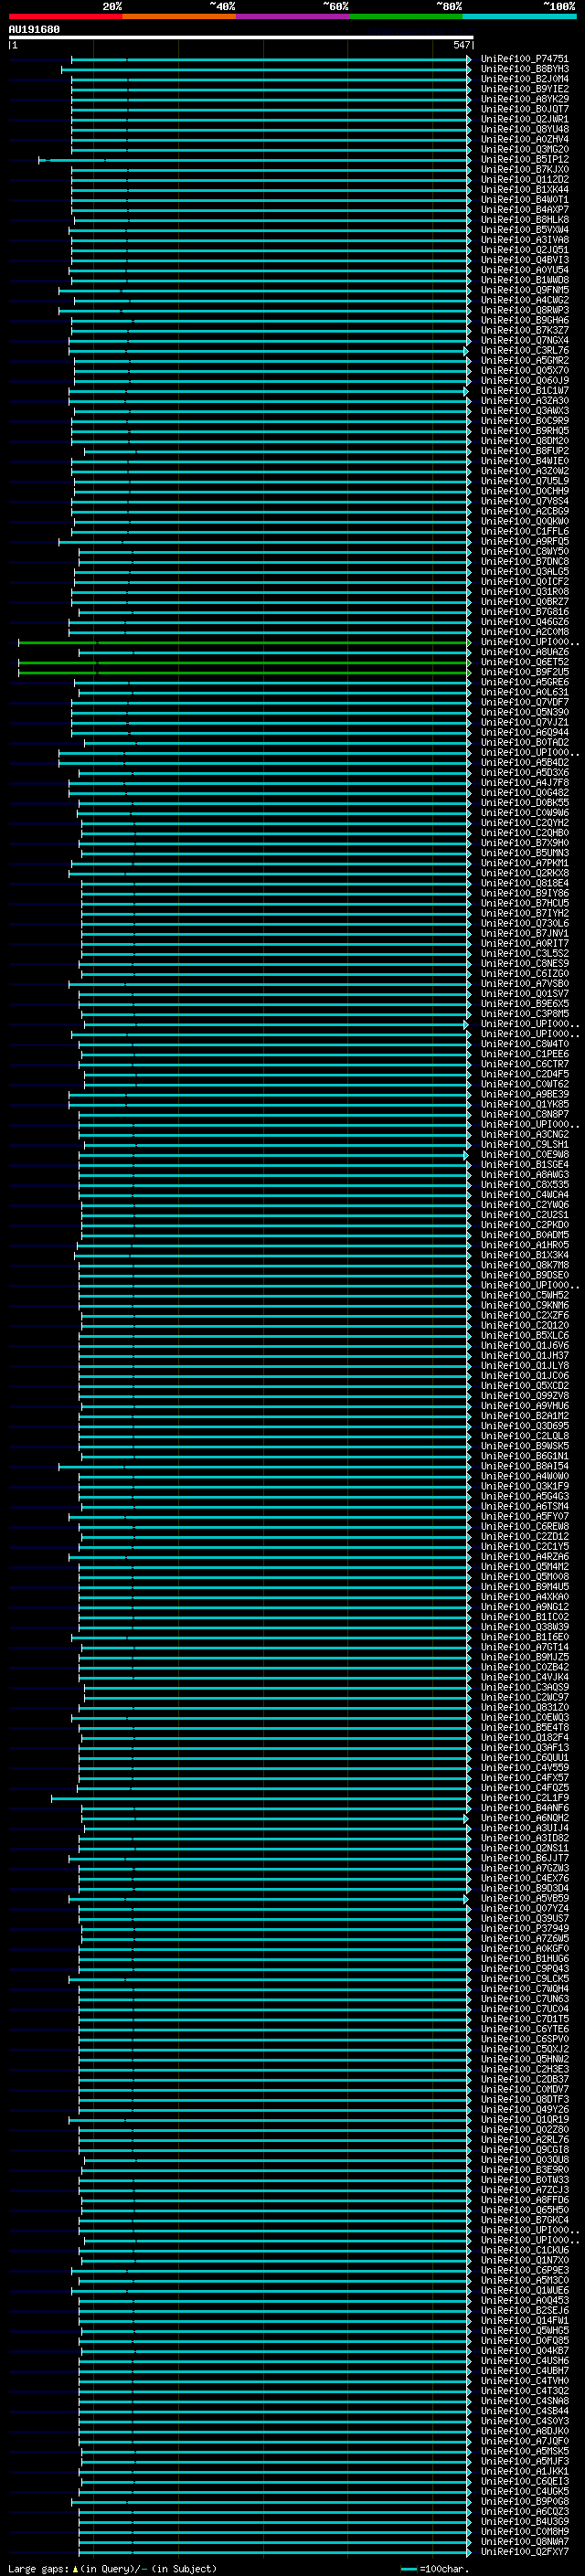Click the green alignment bar for UniRef100_Q6ET52

point(244,663)
